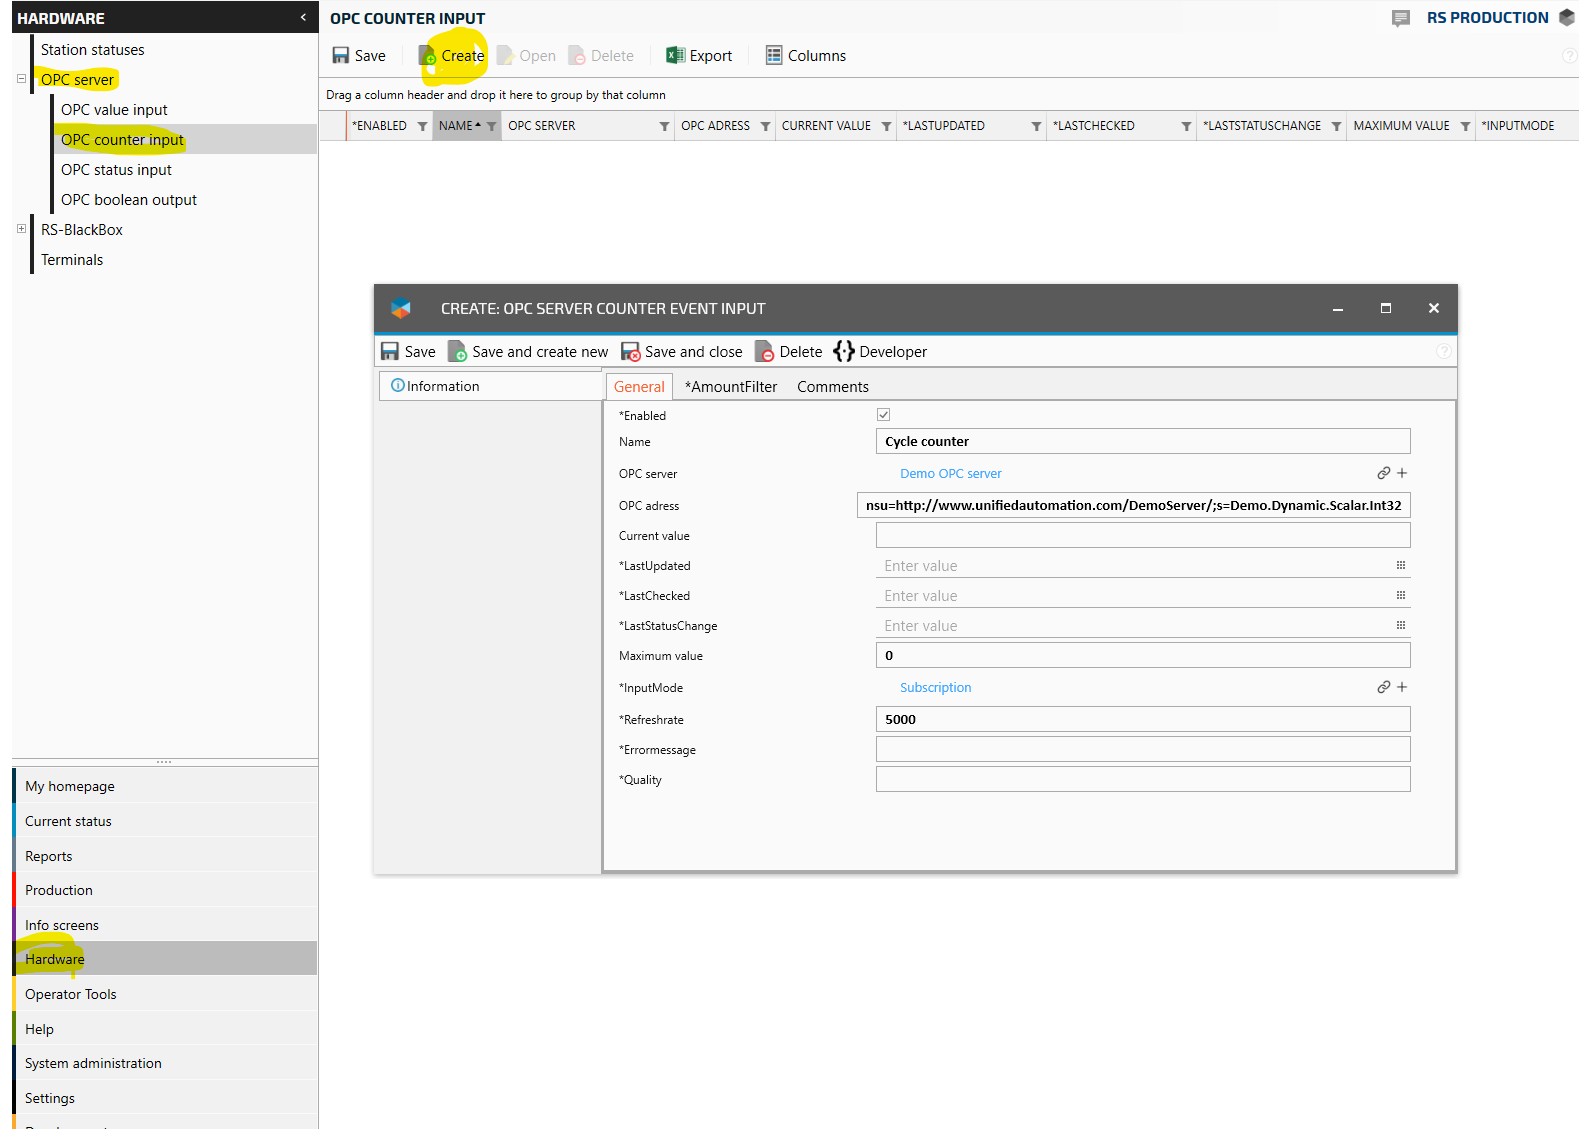Collapse the Hardware panel with the arrow
This screenshot has width=1579, height=1129.
tap(303, 18)
